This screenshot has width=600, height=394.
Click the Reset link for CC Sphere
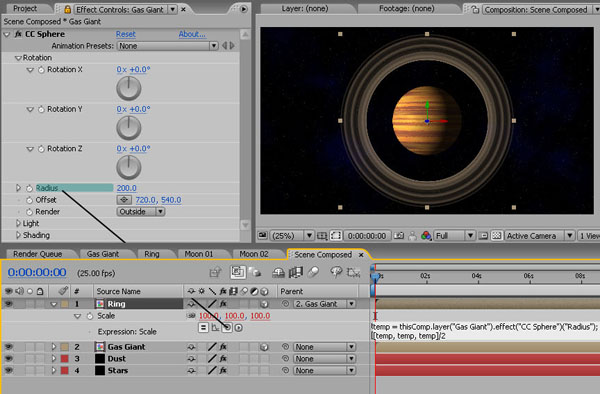pos(126,34)
